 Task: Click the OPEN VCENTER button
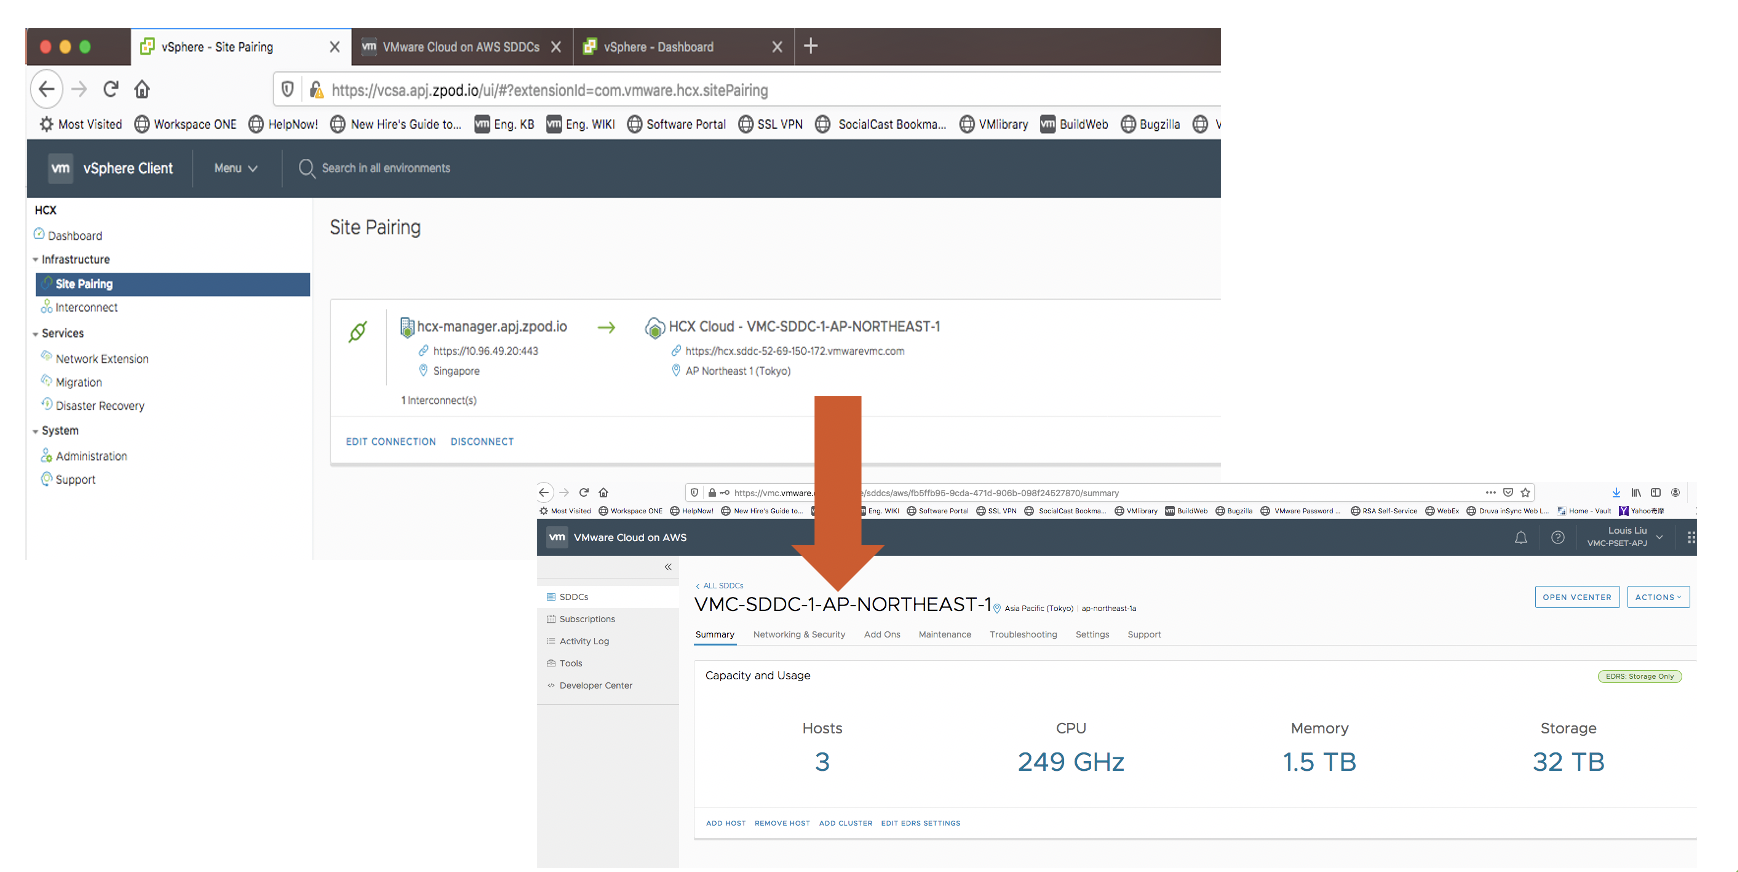coord(1576,597)
